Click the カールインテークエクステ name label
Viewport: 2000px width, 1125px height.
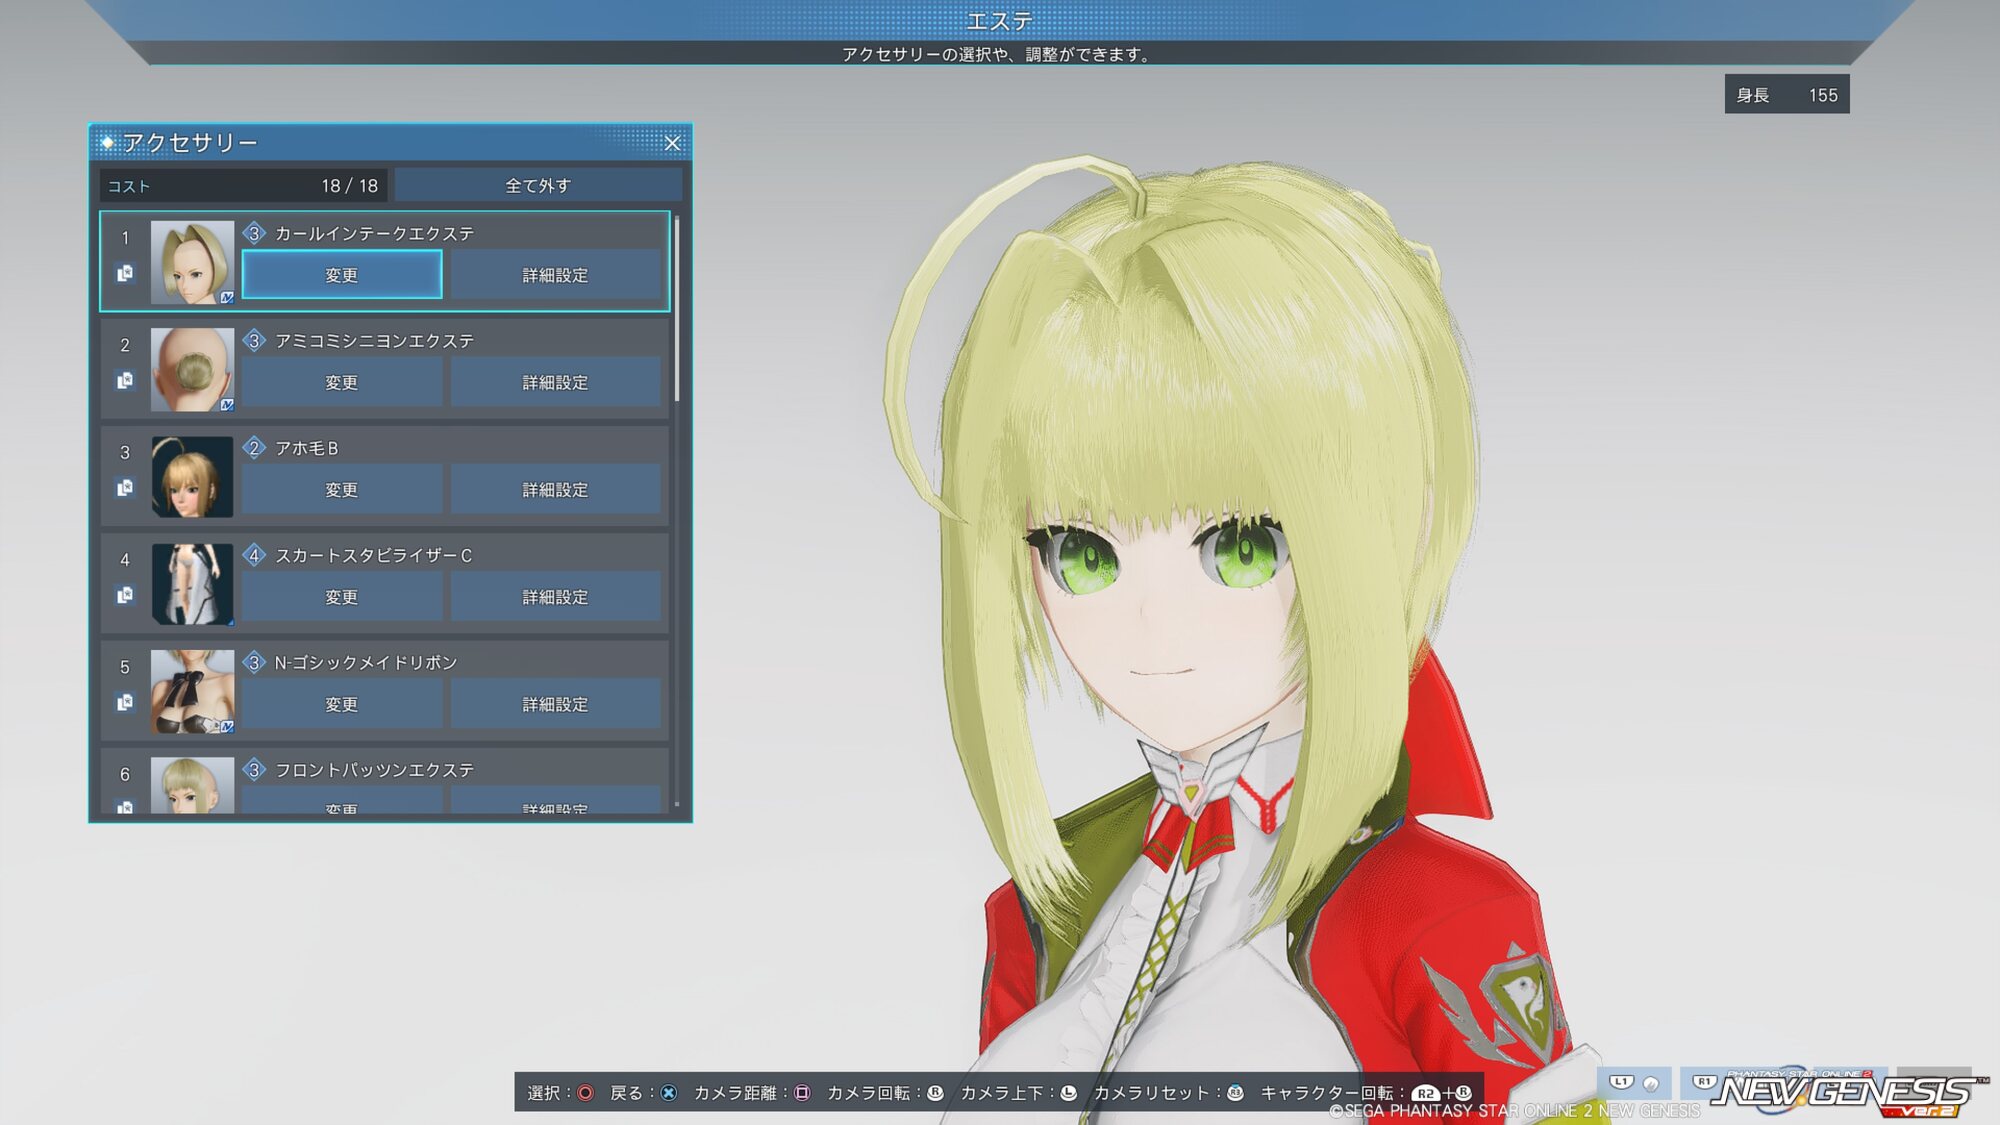(x=374, y=233)
